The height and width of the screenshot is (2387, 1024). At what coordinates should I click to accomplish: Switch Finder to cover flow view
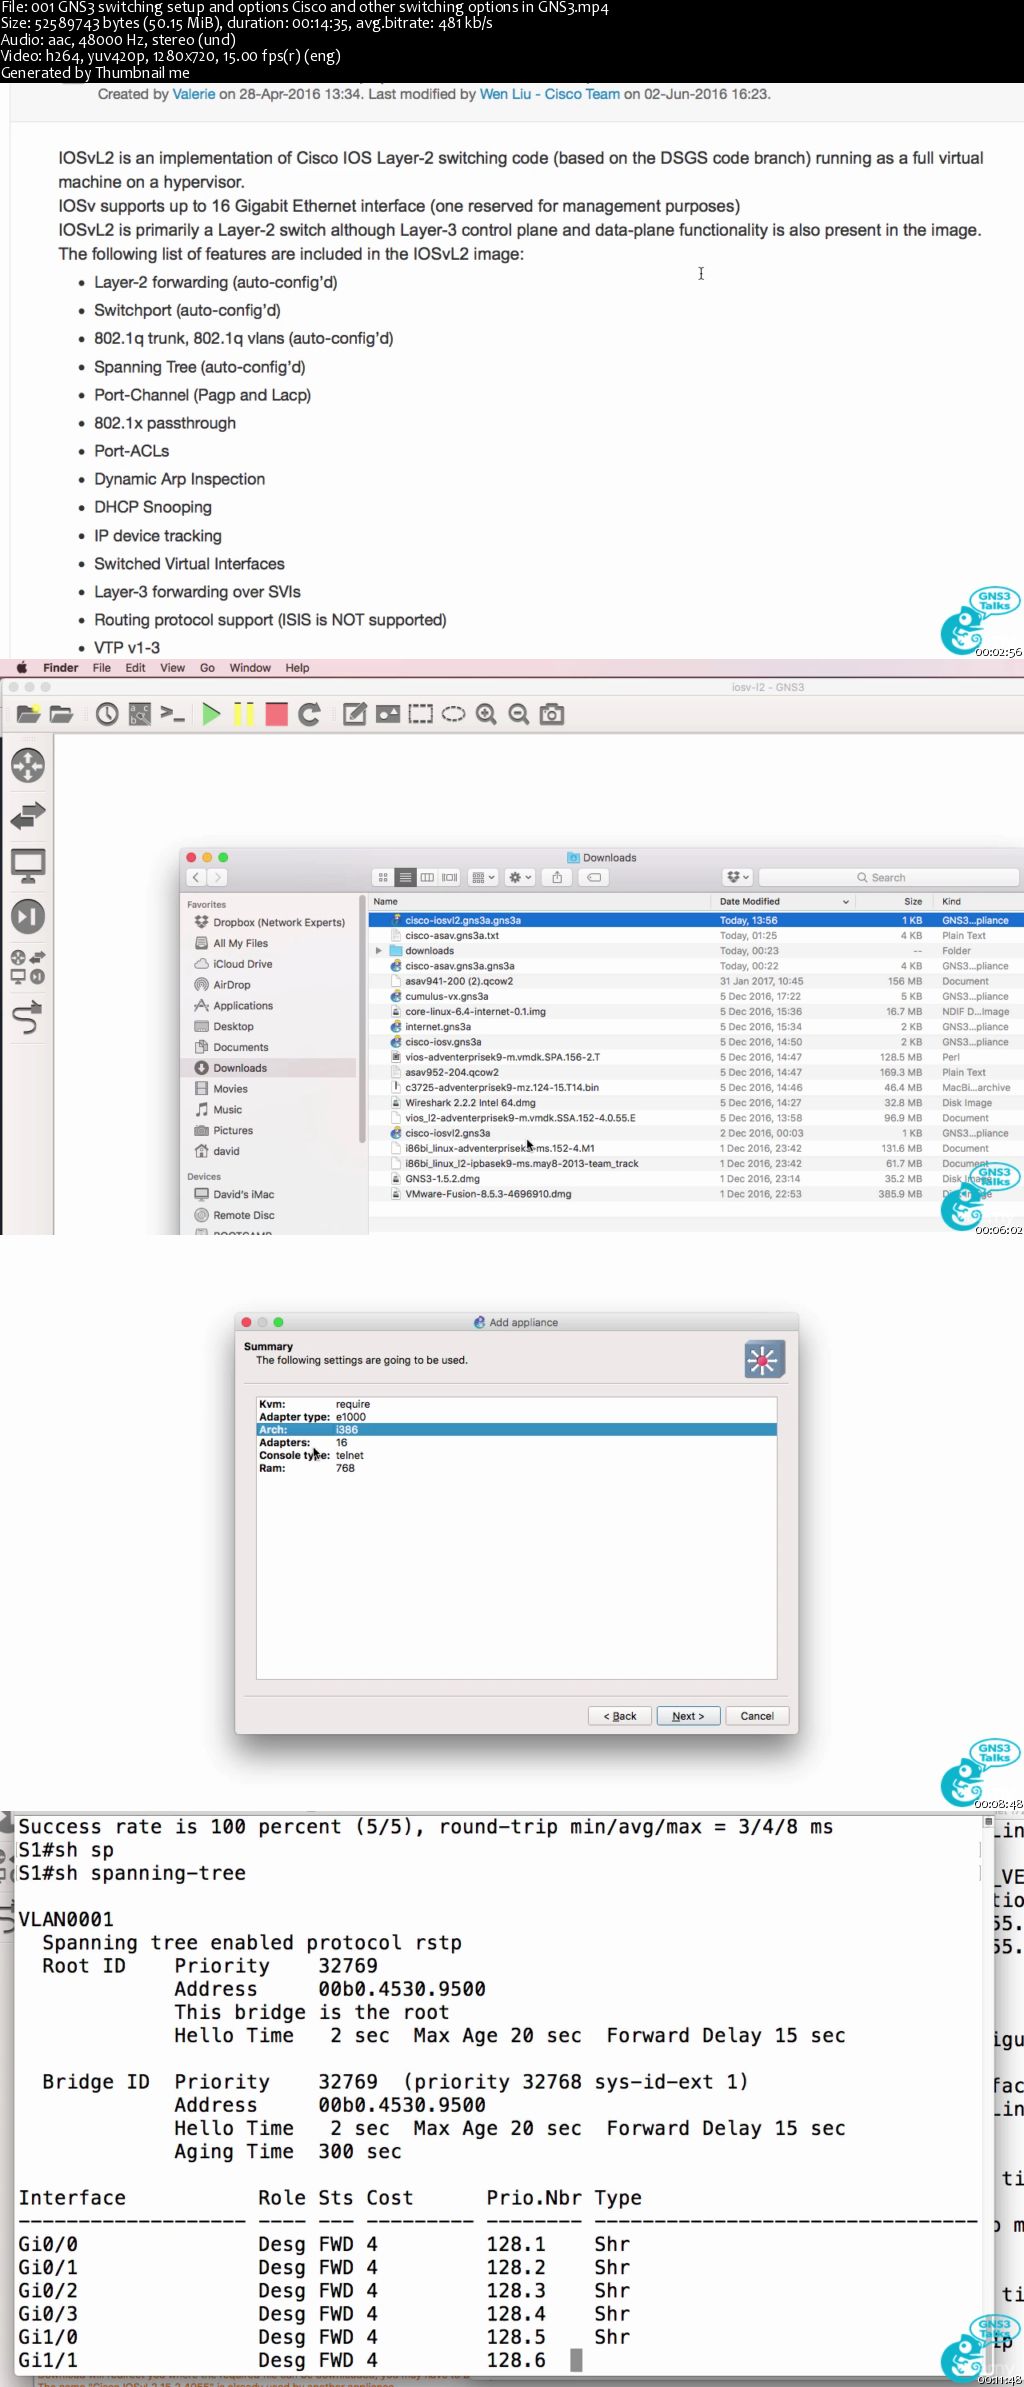(450, 877)
